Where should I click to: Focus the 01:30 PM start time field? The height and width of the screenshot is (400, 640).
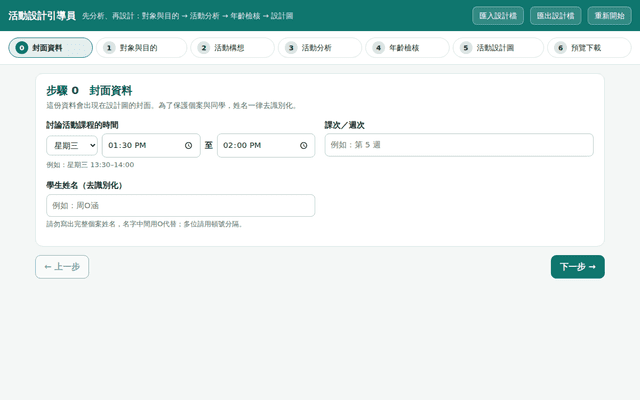point(151,145)
